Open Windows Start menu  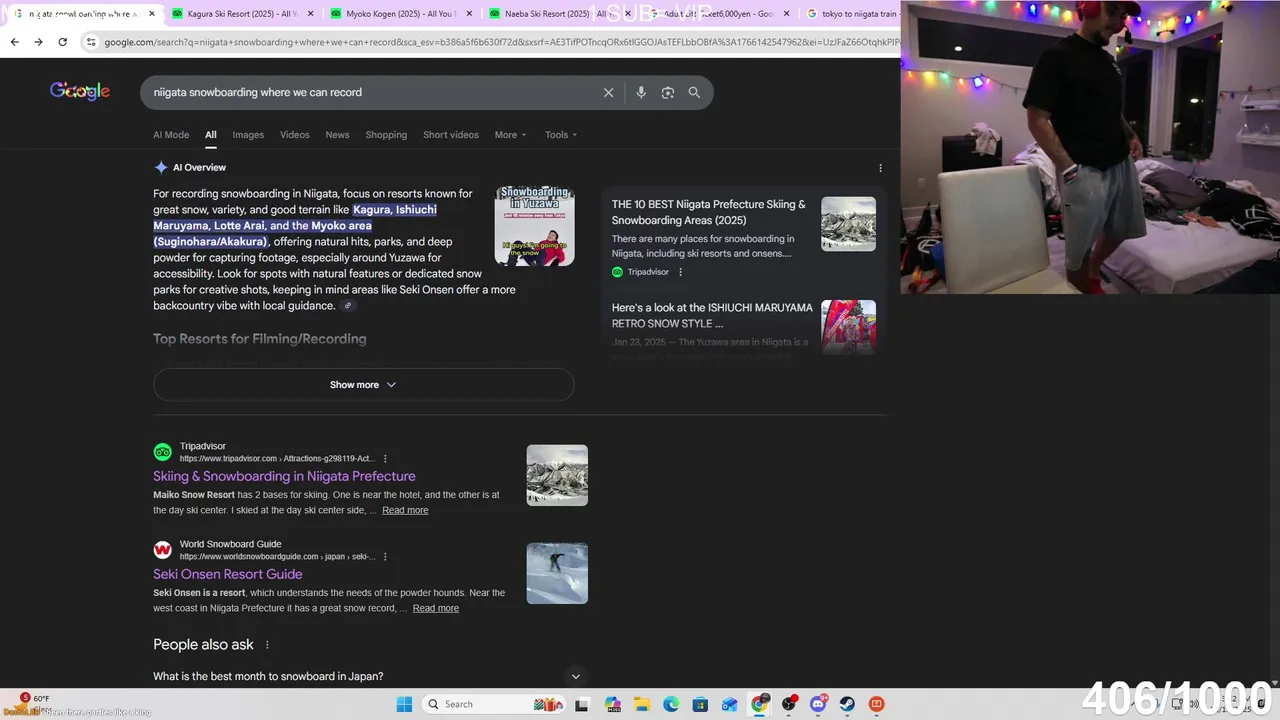(x=404, y=704)
